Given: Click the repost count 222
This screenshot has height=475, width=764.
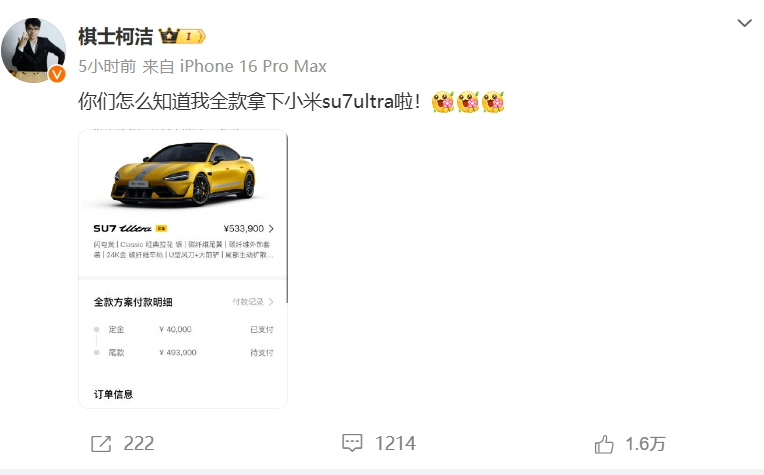Looking at the screenshot, I should [x=139, y=443].
